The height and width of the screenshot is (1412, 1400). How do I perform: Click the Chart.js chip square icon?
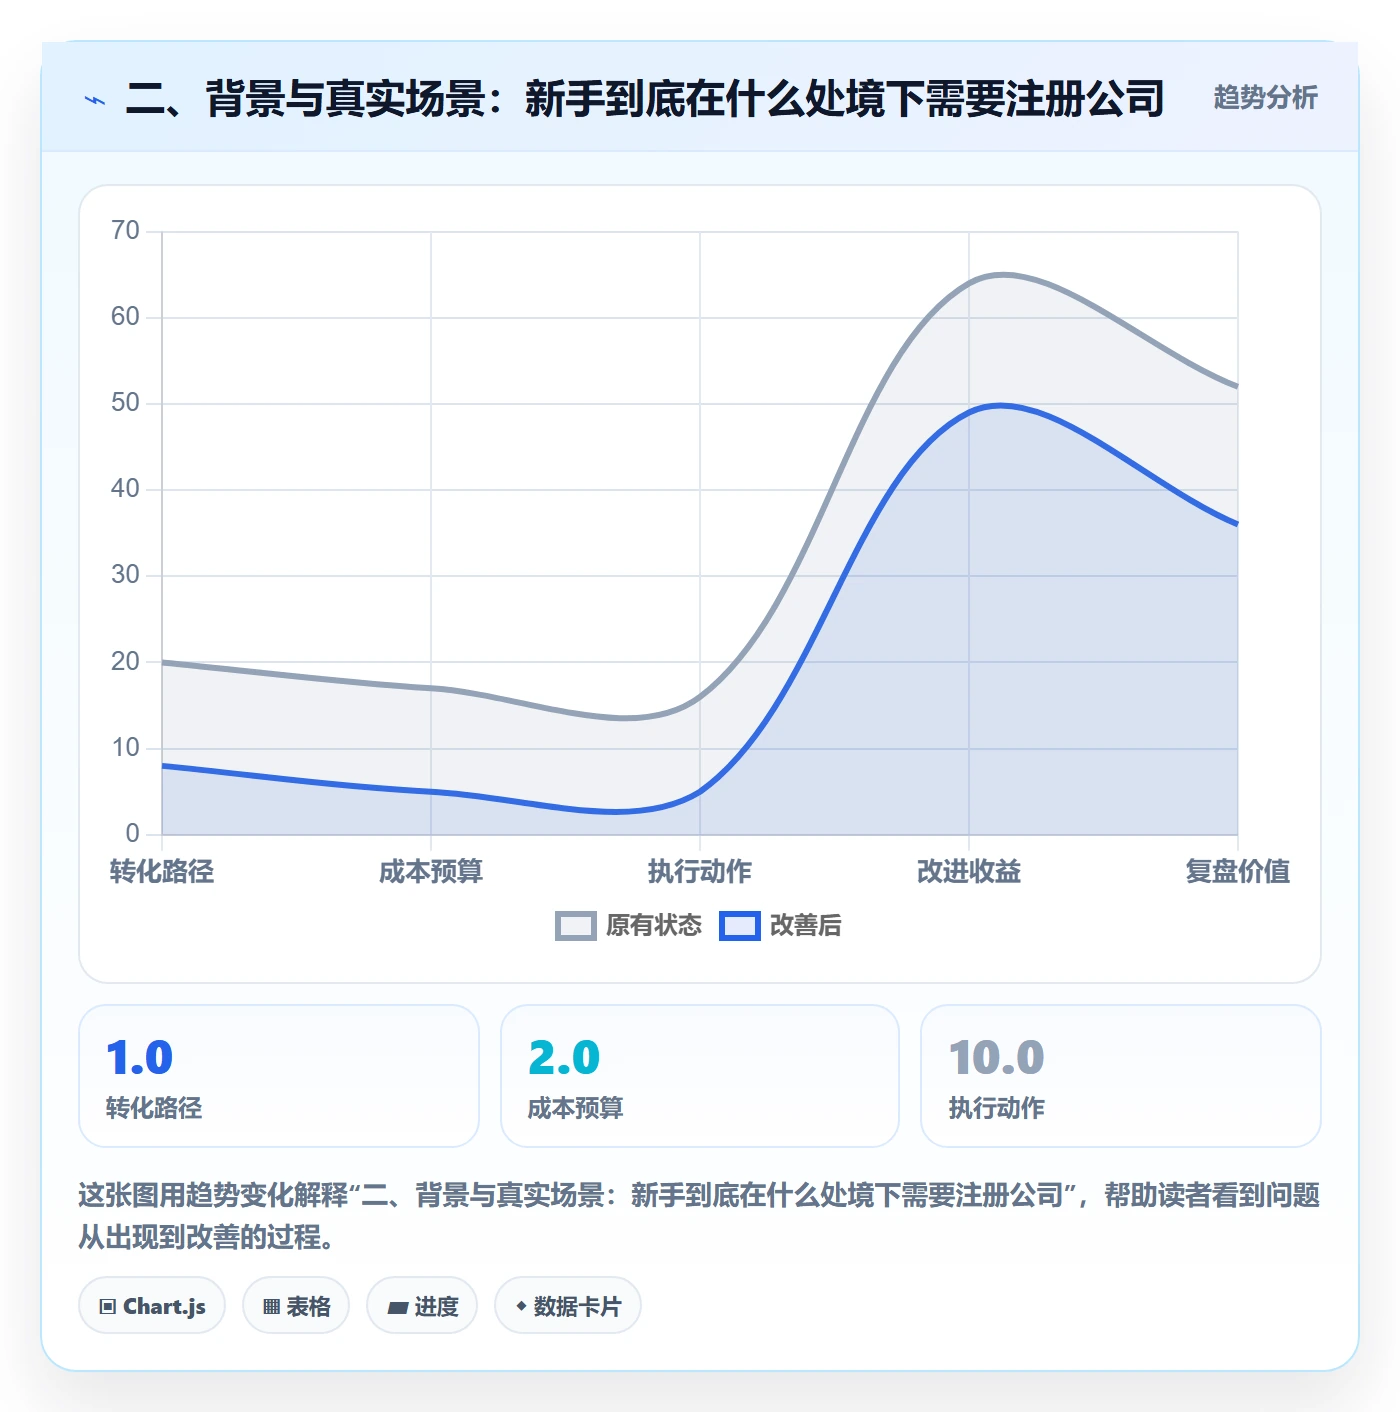108,1307
